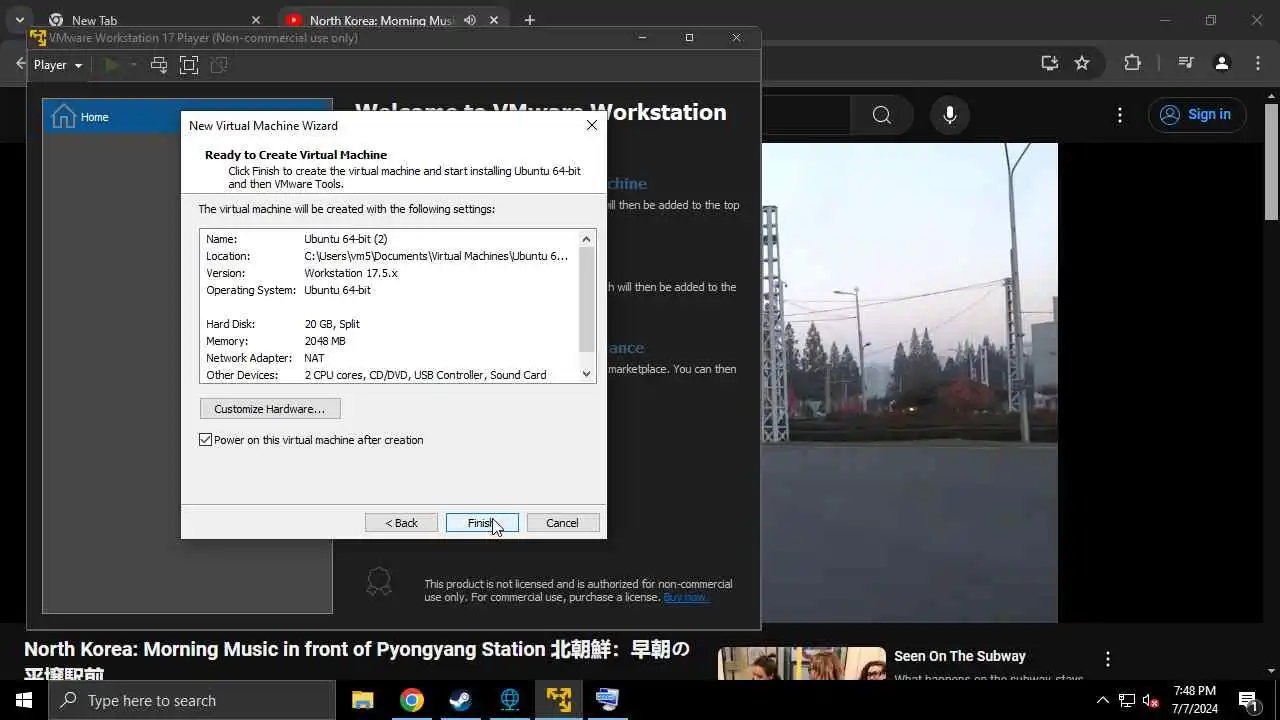
Task: Open the notification center icon
Action: (x=1248, y=700)
